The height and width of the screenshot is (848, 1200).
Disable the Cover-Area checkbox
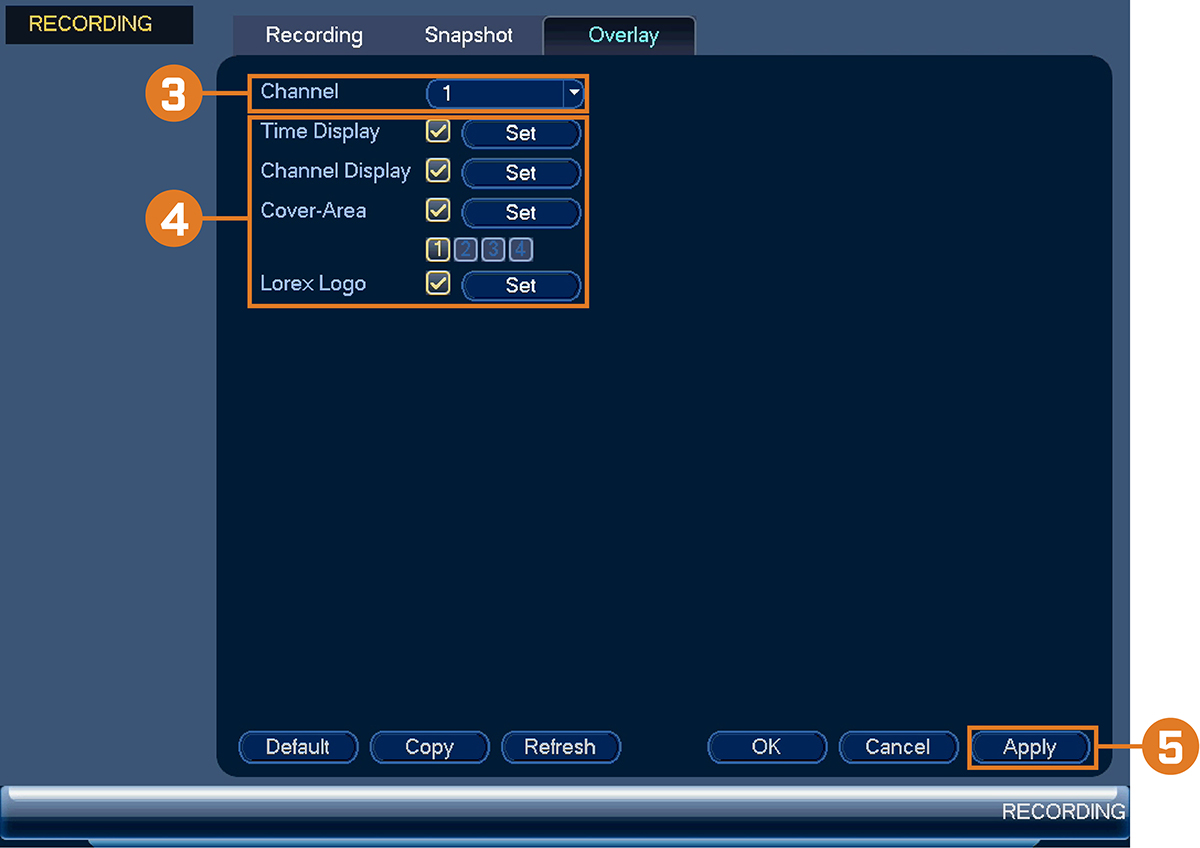click(438, 211)
